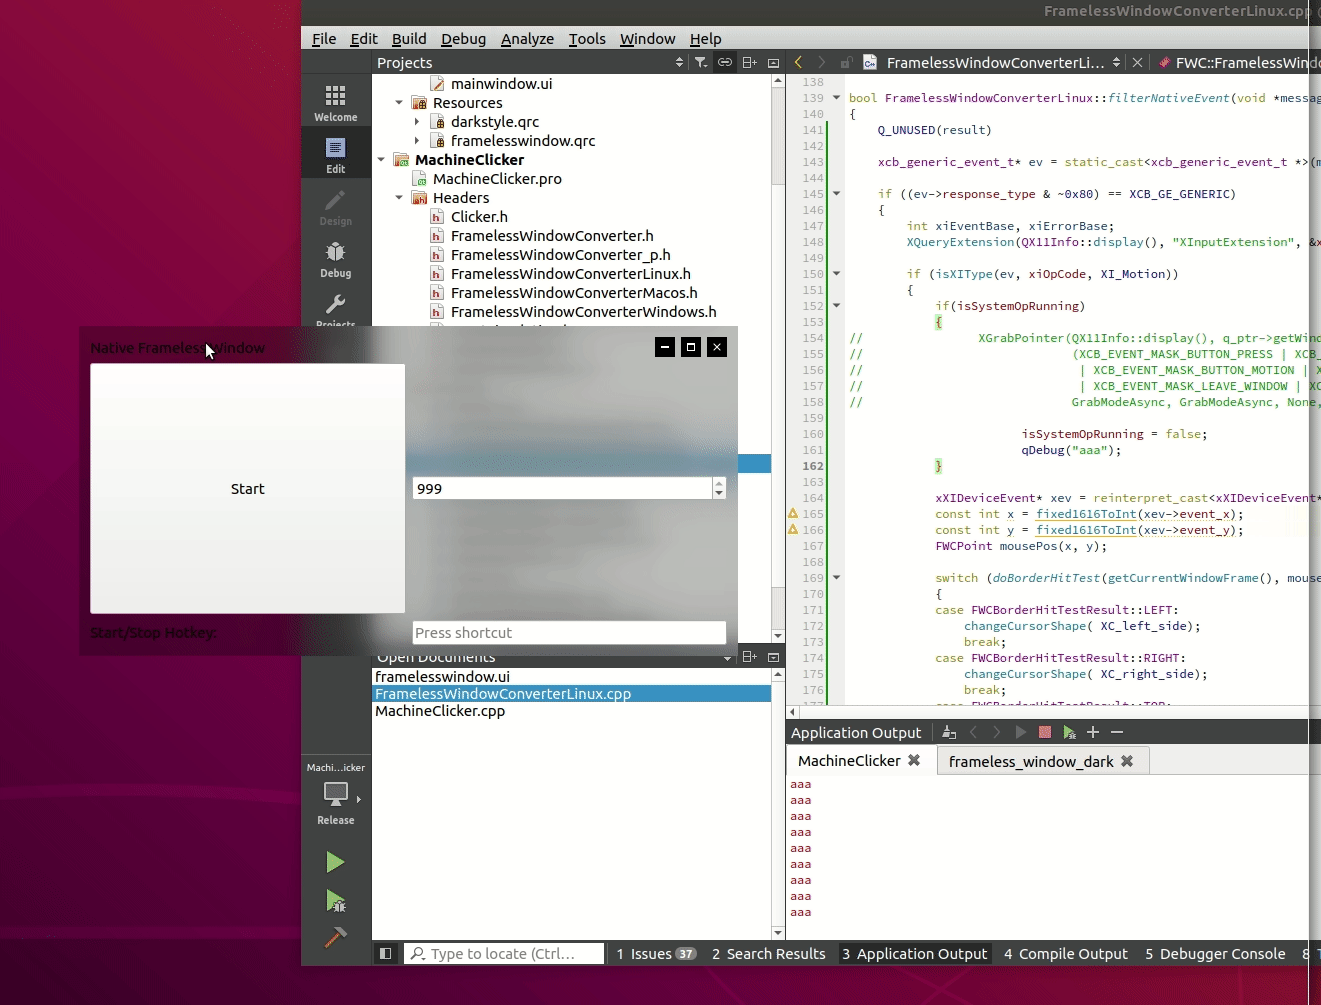Viewport: 1321px width, 1005px height.
Task: Collapse the Headers node in Projects tree
Action: click(399, 197)
